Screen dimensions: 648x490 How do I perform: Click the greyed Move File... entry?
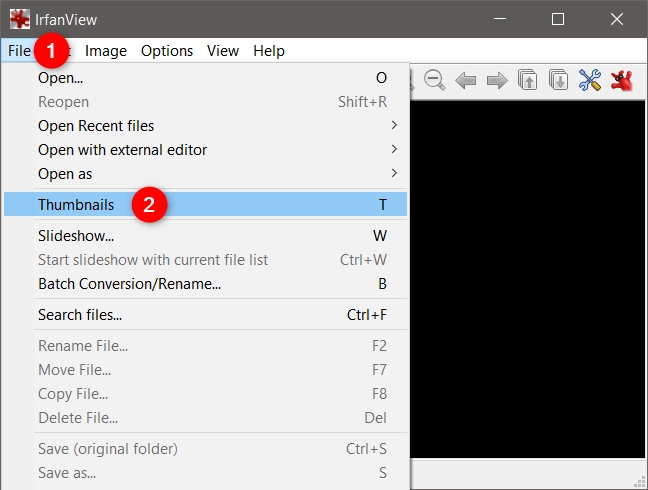(x=205, y=370)
